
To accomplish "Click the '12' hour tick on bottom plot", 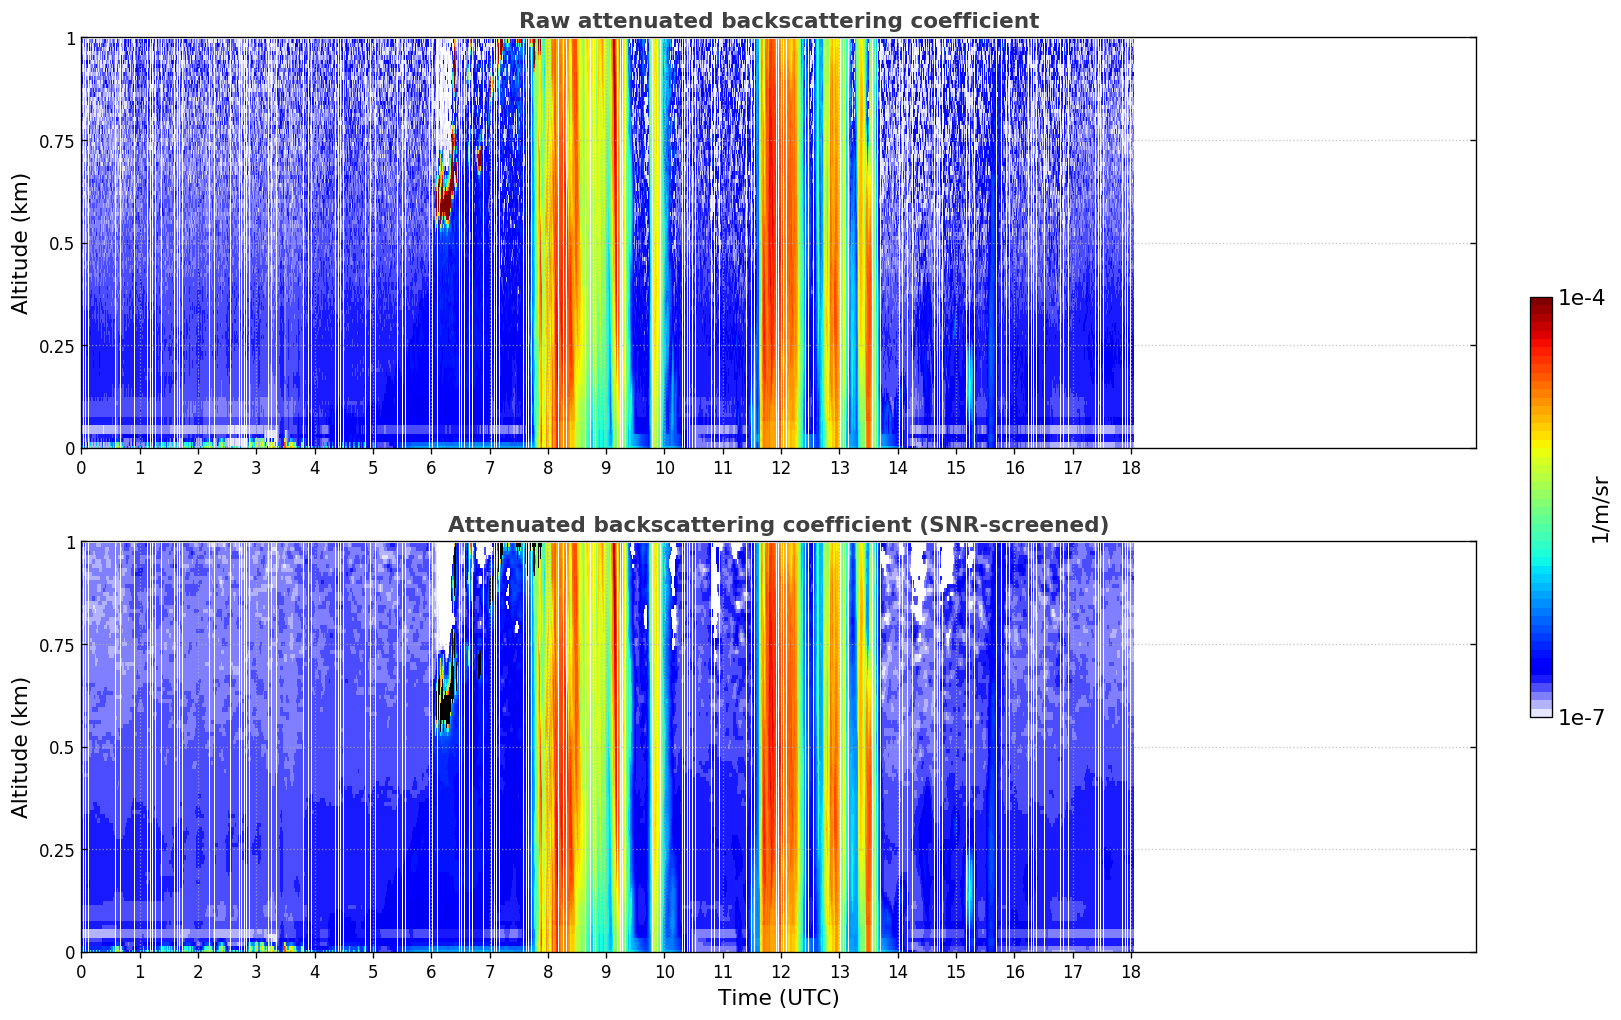I will click(x=781, y=971).
